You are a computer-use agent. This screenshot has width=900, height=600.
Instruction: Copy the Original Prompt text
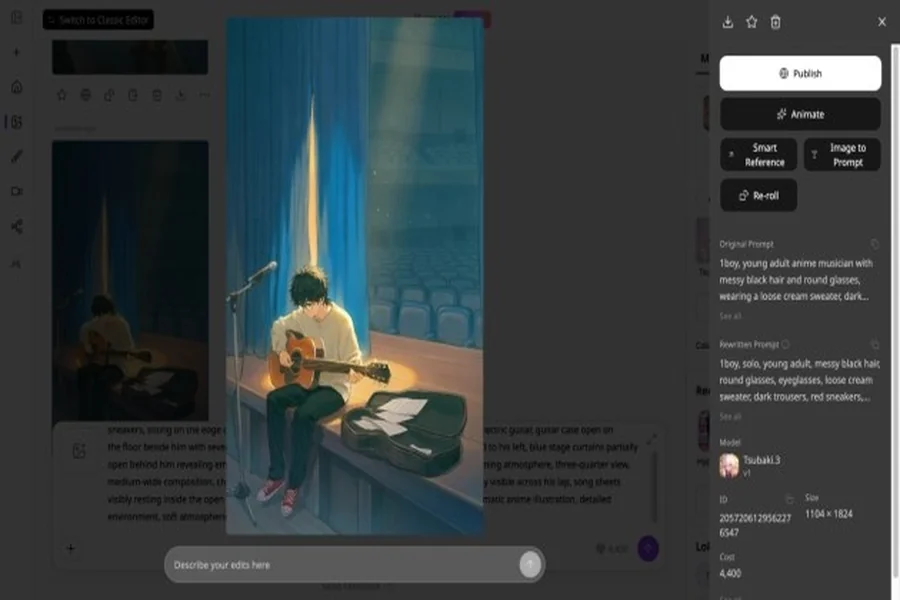pos(875,244)
